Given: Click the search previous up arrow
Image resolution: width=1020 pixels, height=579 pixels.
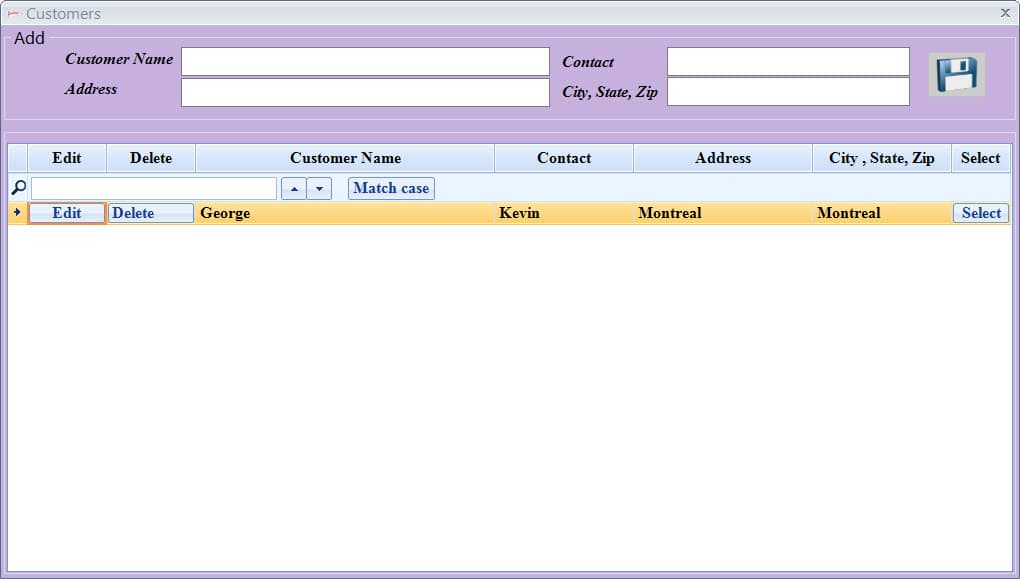Looking at the screenshot, I should tap(294, 189).
